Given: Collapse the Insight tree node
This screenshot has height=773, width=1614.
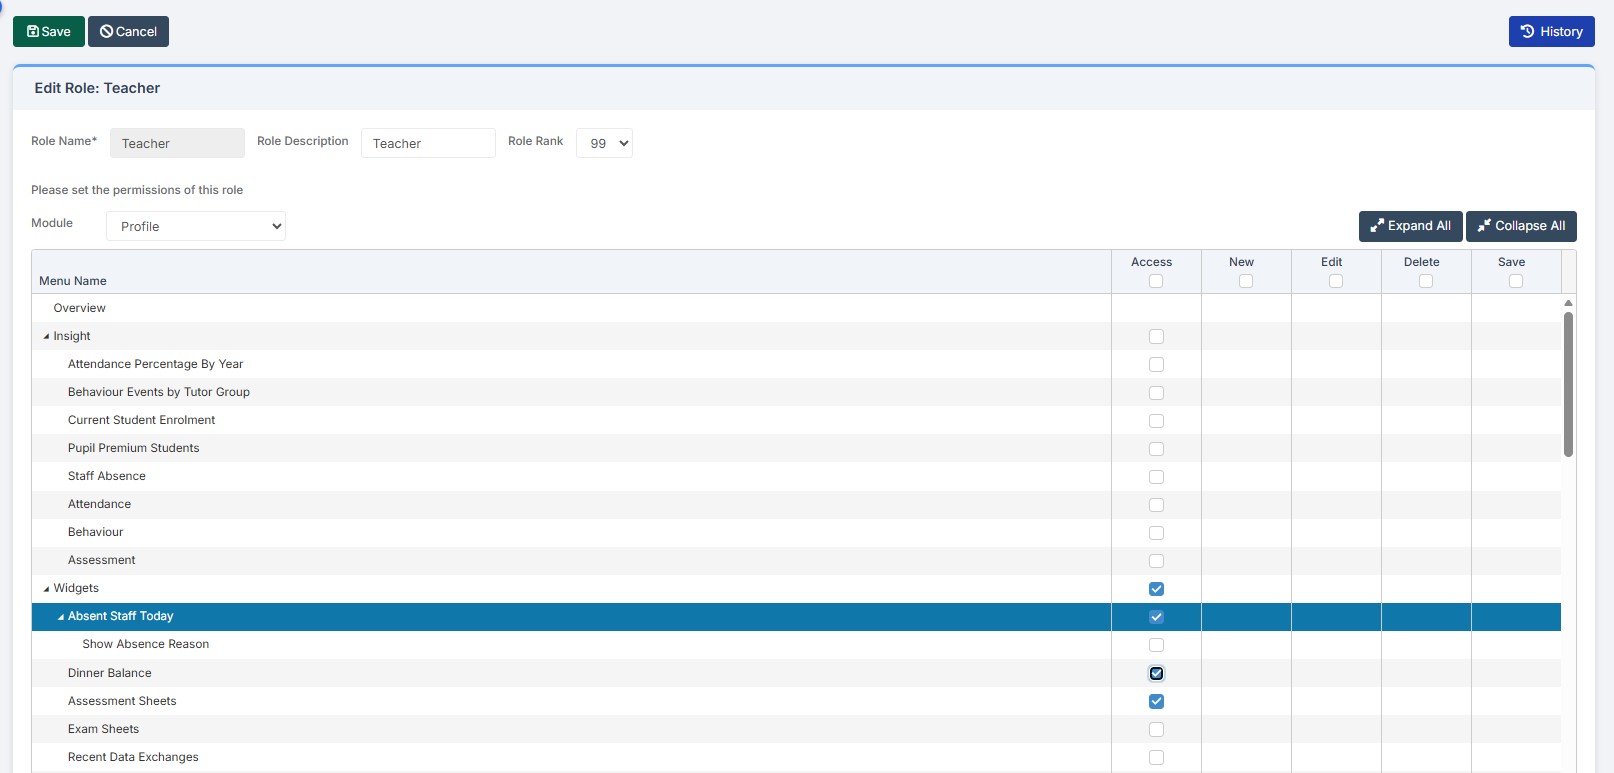Looking at the screenshot, I should point(46,337).
